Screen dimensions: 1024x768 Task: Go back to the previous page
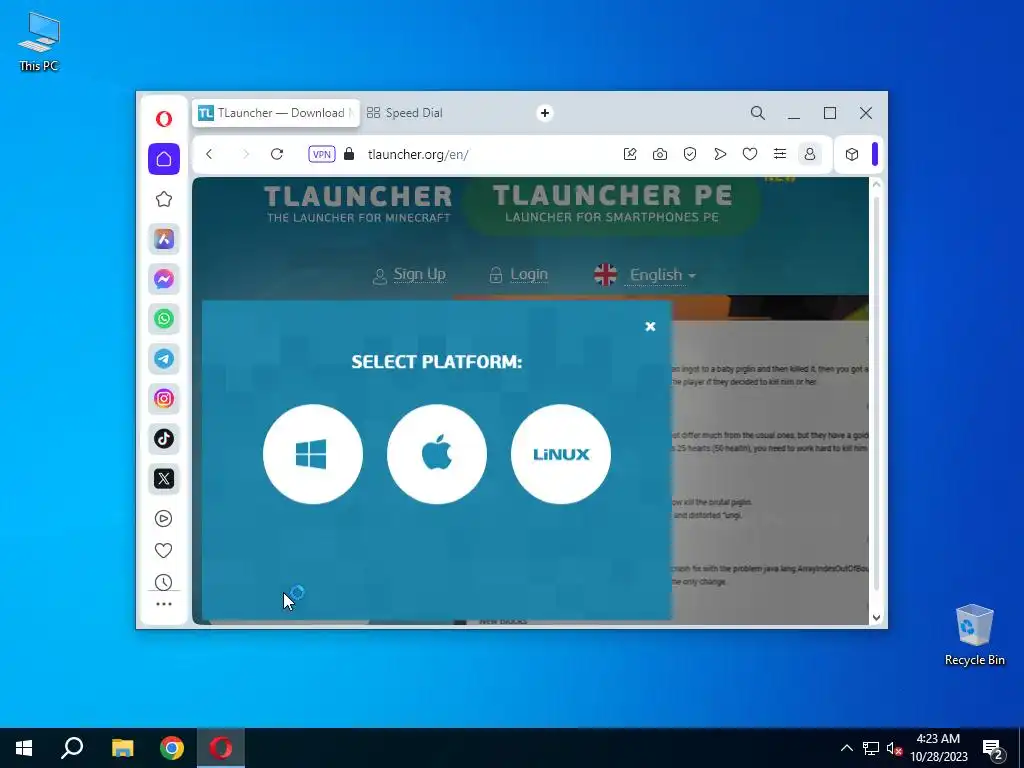(209, 154)
